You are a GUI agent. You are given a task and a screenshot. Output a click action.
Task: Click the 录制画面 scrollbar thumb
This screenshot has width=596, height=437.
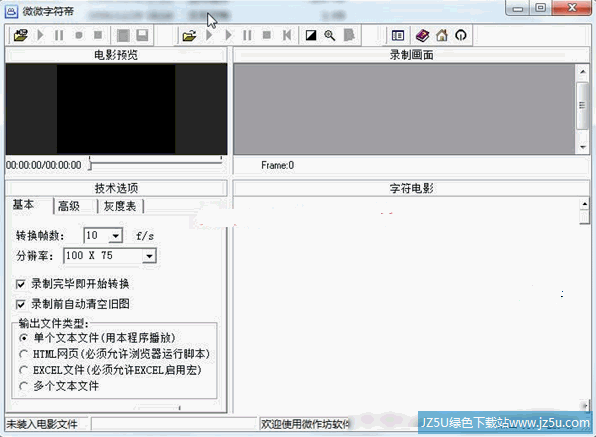coord(582,106)
